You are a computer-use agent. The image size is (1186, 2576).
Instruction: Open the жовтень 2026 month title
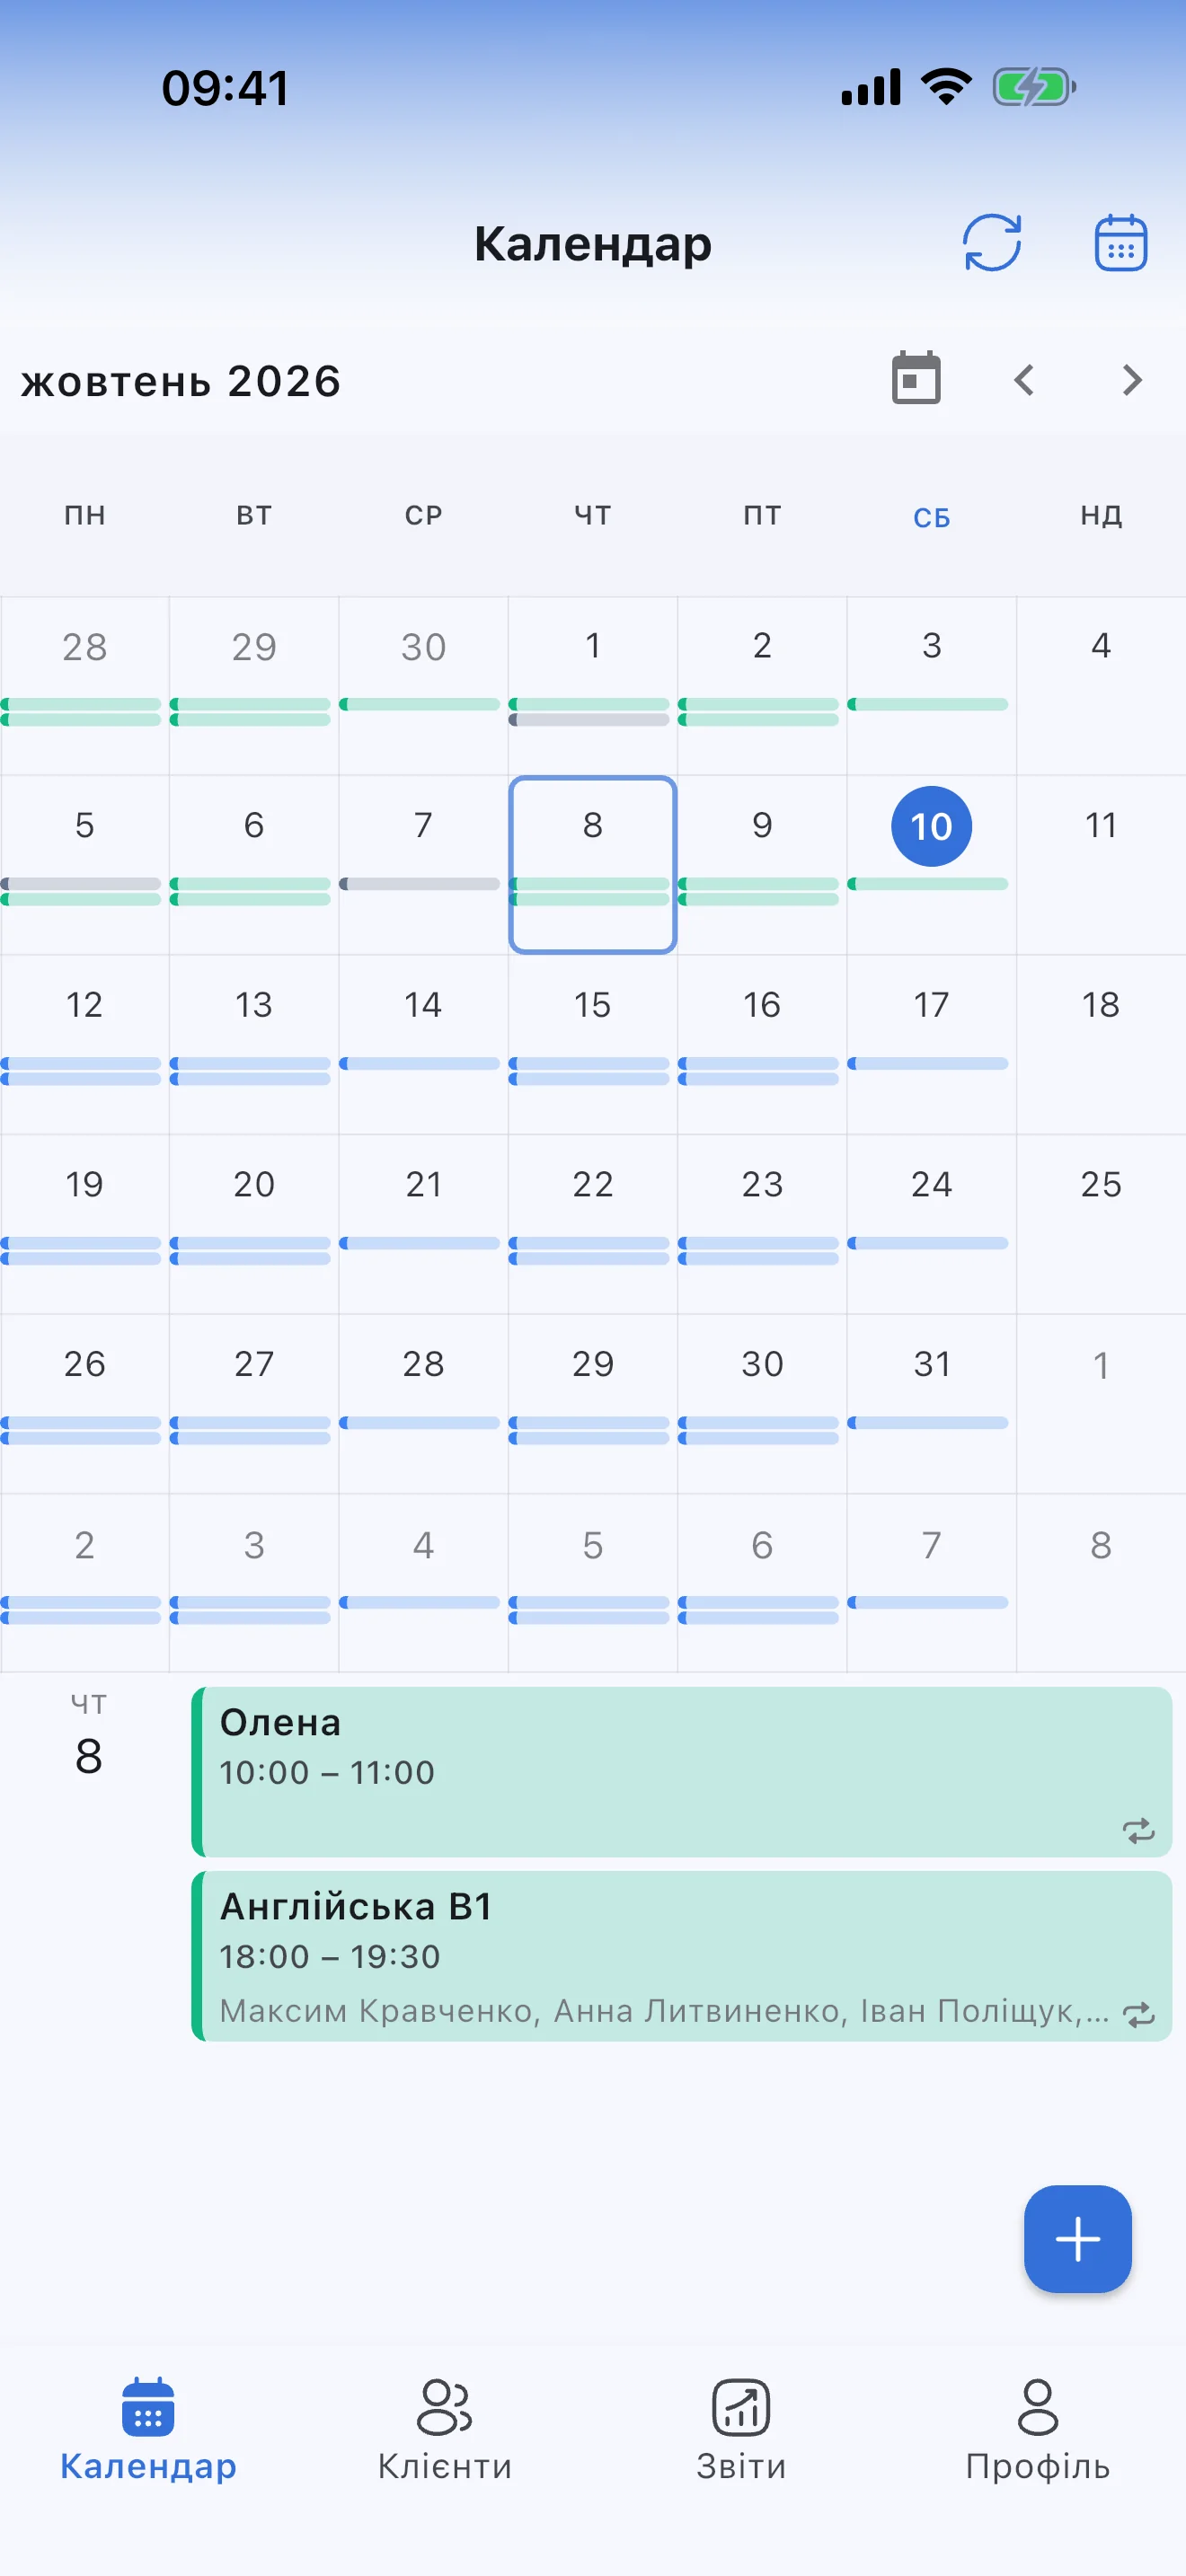181,381
